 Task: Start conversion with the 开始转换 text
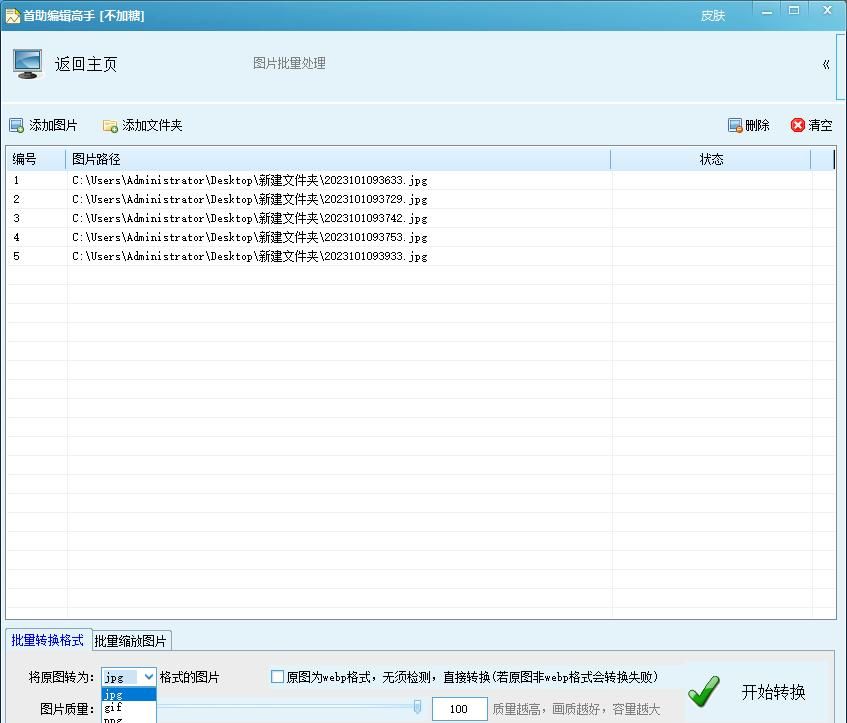point(774,692)
